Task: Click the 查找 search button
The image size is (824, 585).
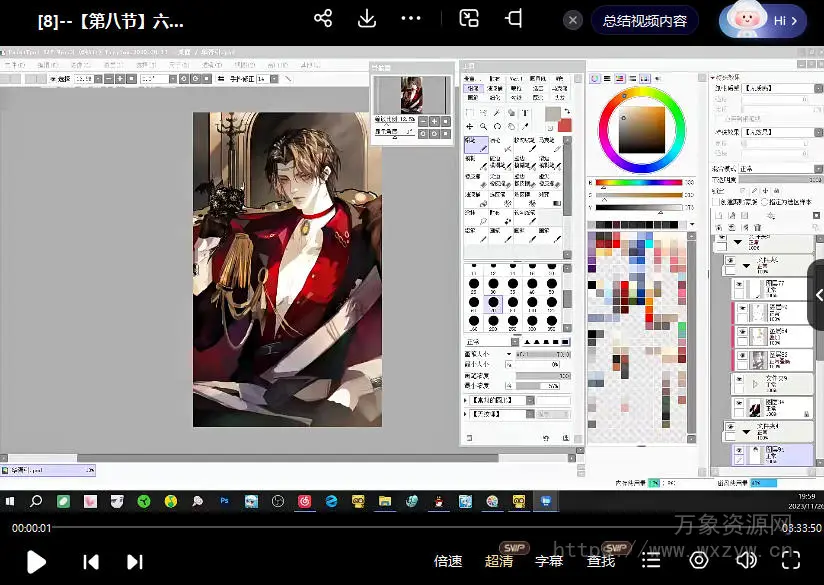Action: point(601,561)
